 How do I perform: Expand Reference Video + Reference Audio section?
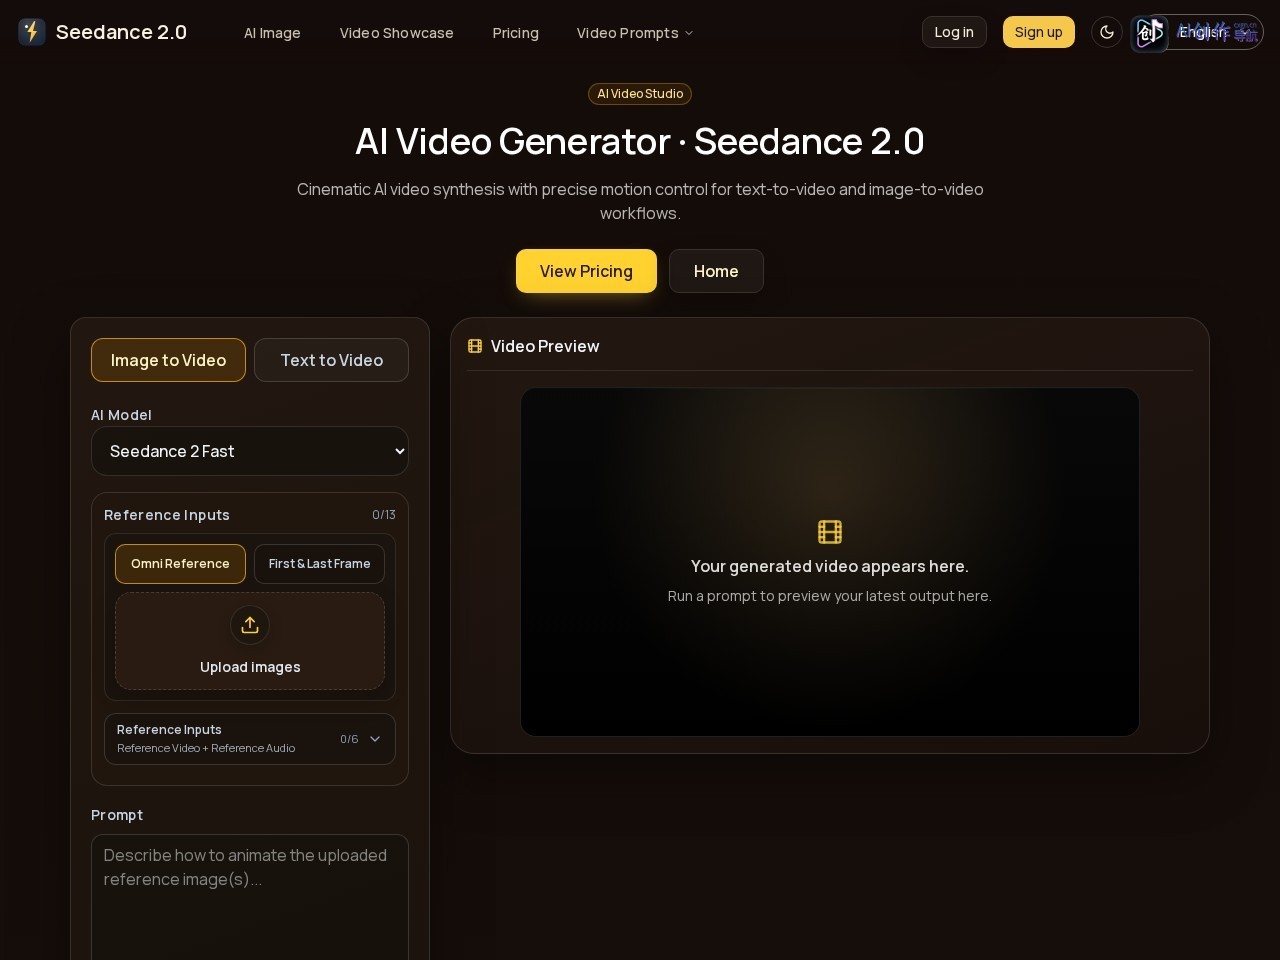pyautogui.click(x=250, y=739)
